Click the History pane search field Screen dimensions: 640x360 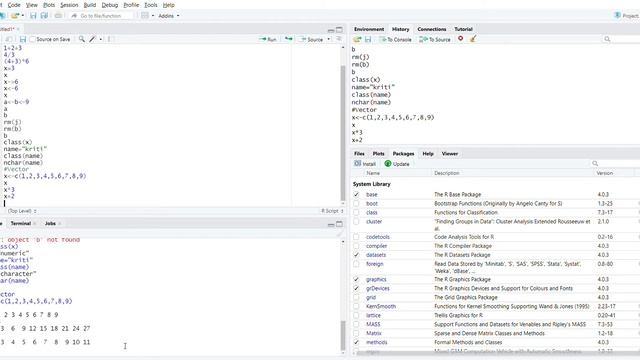click(621, 39)
